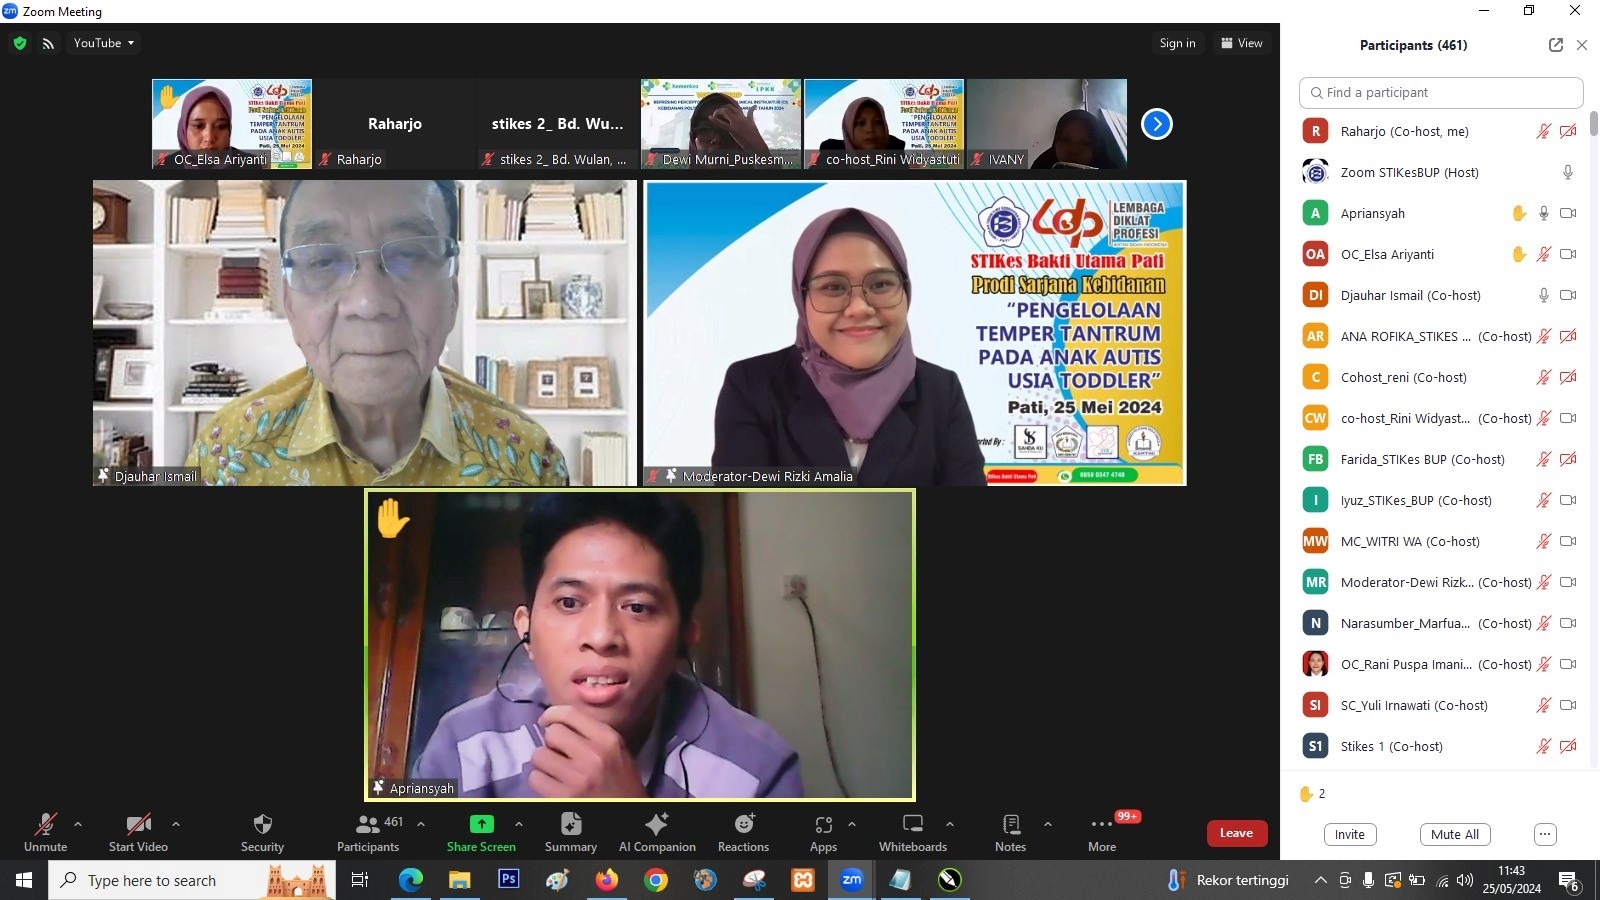1600x900 pixels.
Task: Click the Find a participant search field
Action: (x=1440, y=92)
